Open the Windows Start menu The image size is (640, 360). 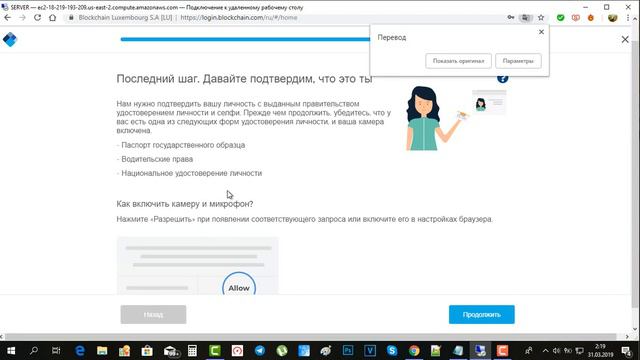point(11,351)
